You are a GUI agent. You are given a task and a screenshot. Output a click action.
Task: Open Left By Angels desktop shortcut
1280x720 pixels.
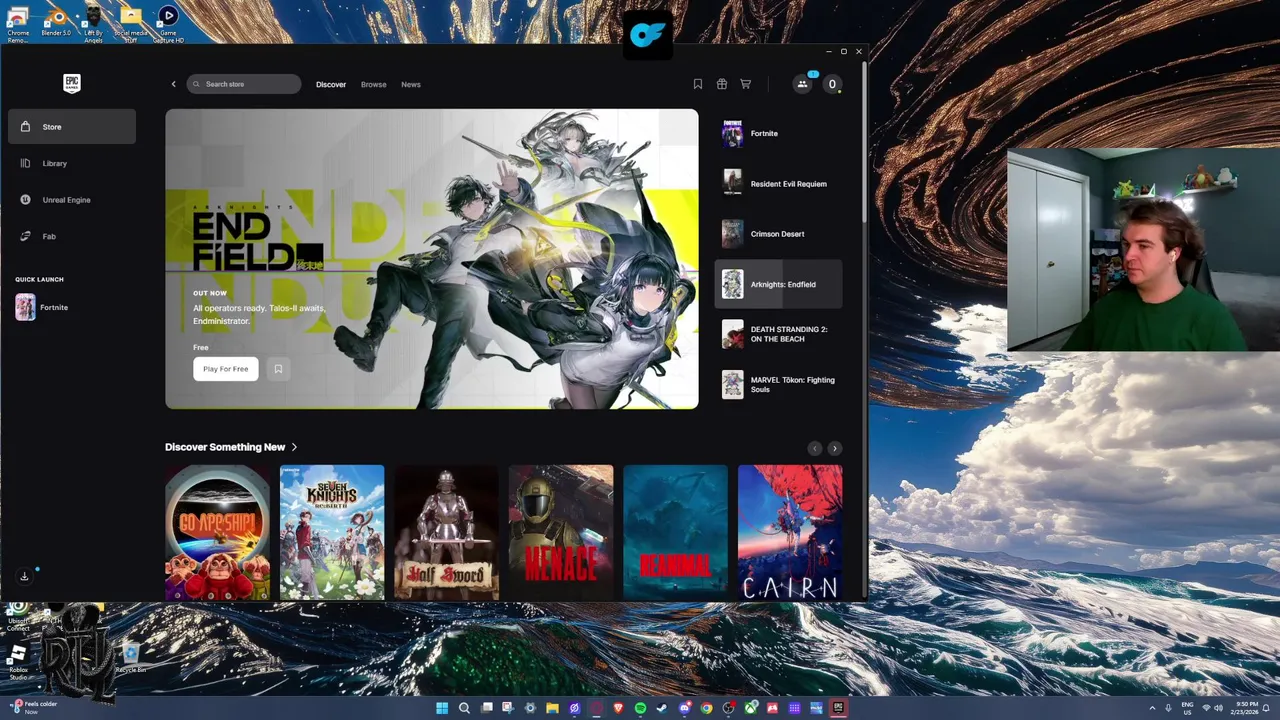[x=93, y=23]
